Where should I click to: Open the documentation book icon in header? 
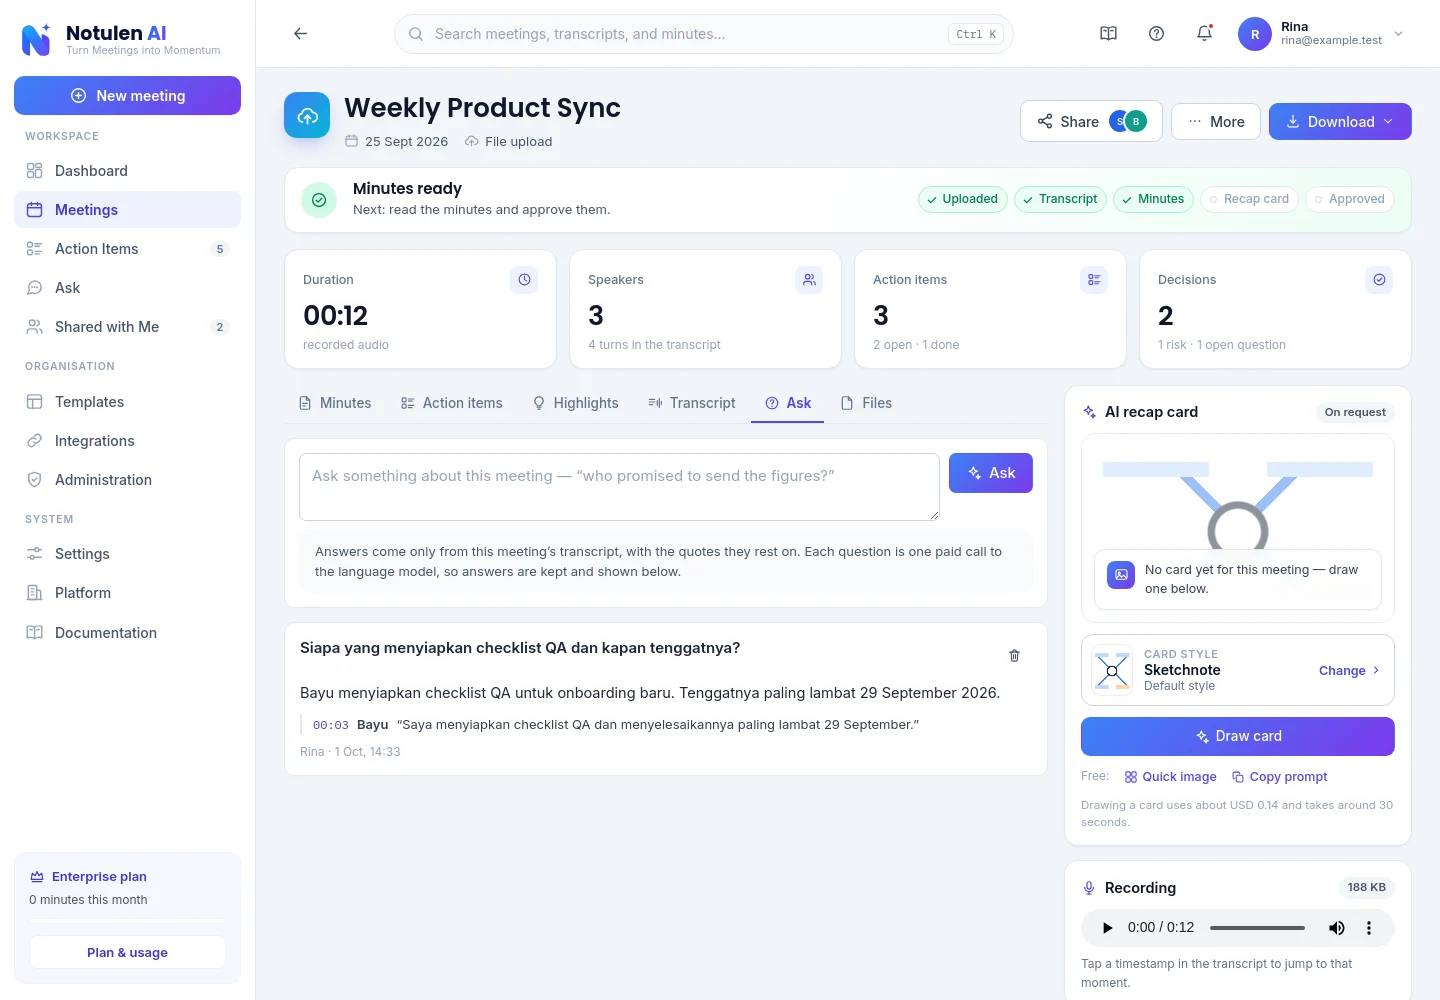tap(1108, 34)
